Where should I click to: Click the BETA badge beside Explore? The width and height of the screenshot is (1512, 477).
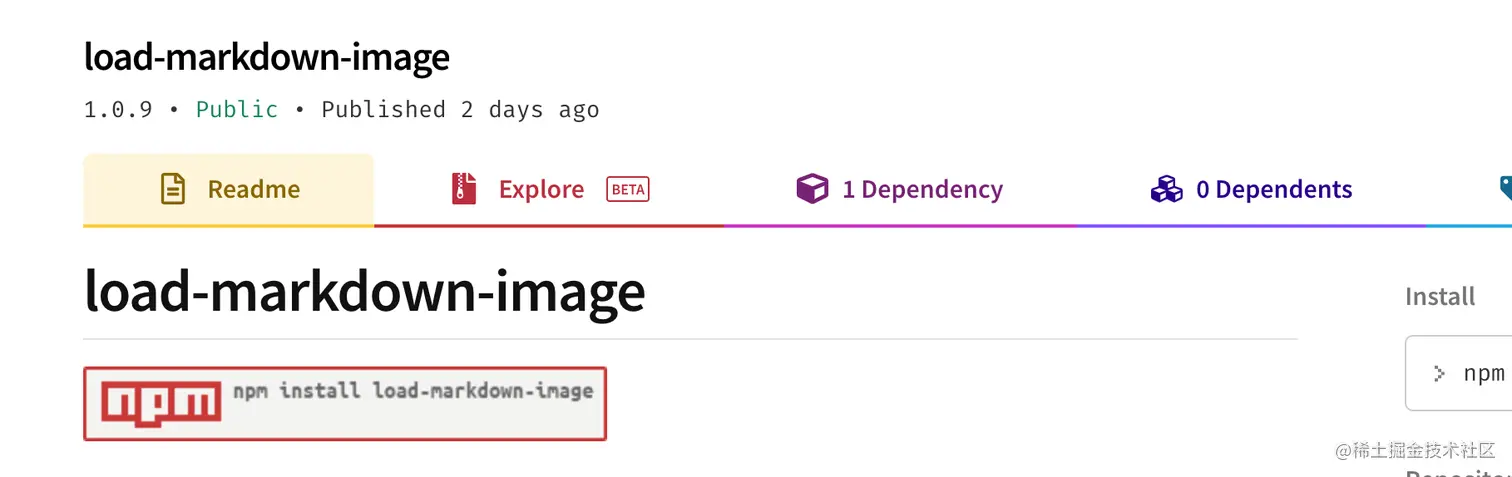pyautogui.click(x=628, y=189)
